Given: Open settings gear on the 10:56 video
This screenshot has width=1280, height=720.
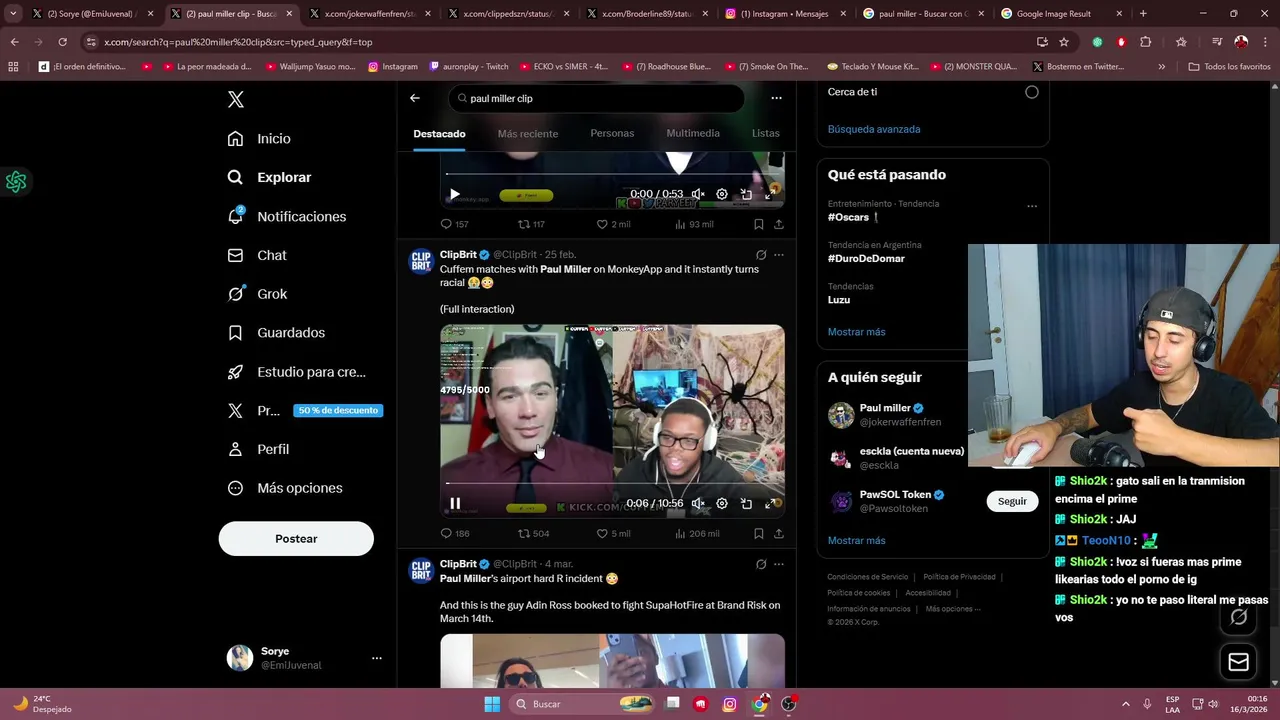Looking at the screenshot, I should 722,503.
